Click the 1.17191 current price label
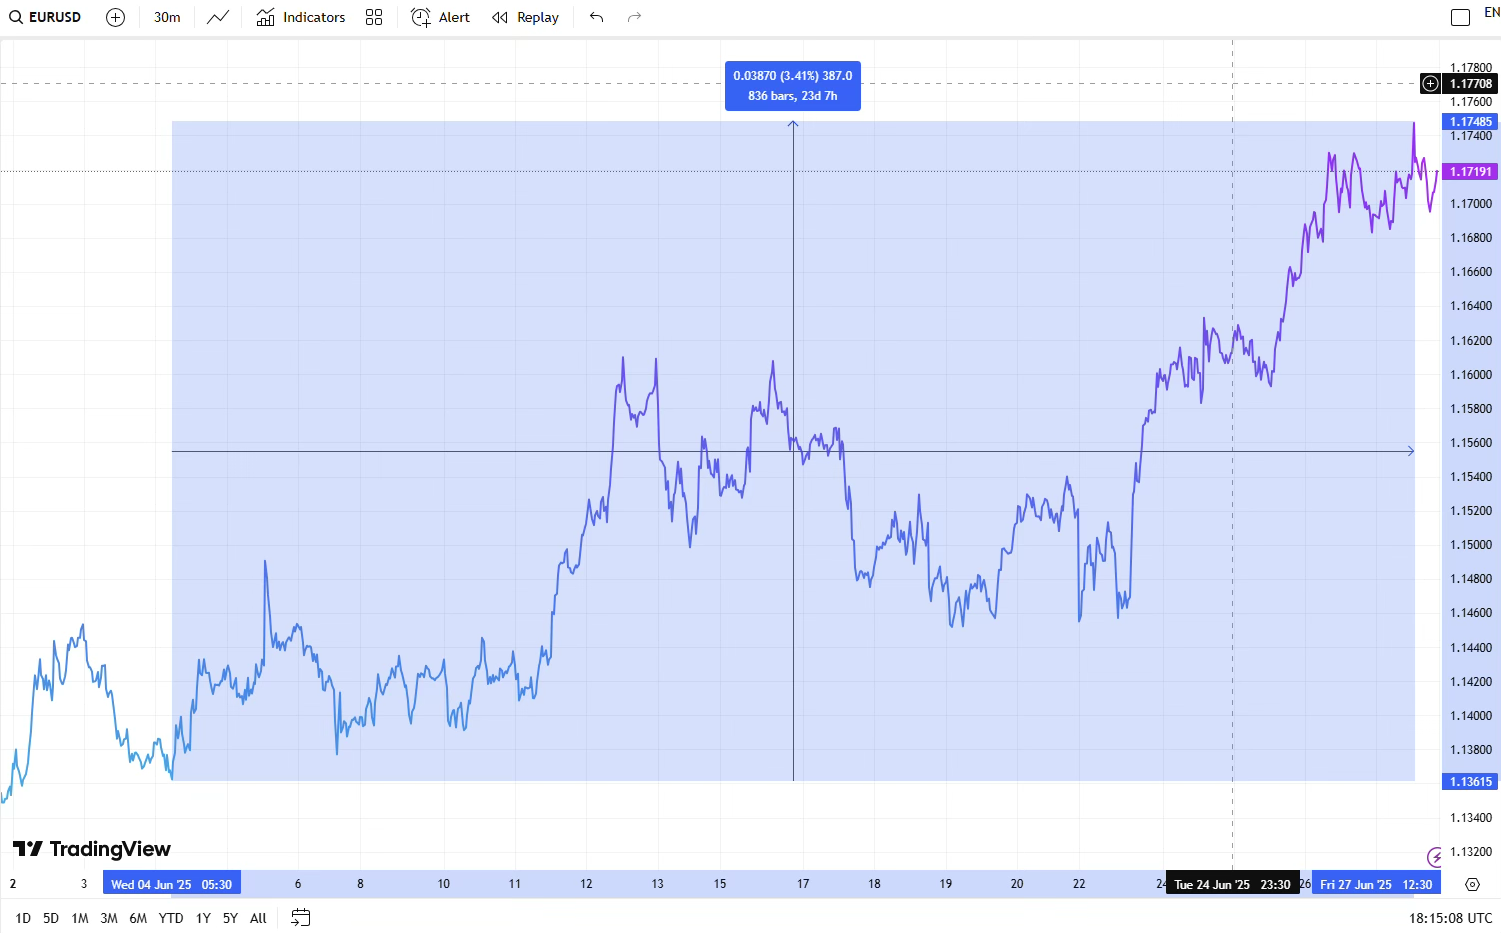This screenshot has height=933, width=1501. (x=1470, y=172)
